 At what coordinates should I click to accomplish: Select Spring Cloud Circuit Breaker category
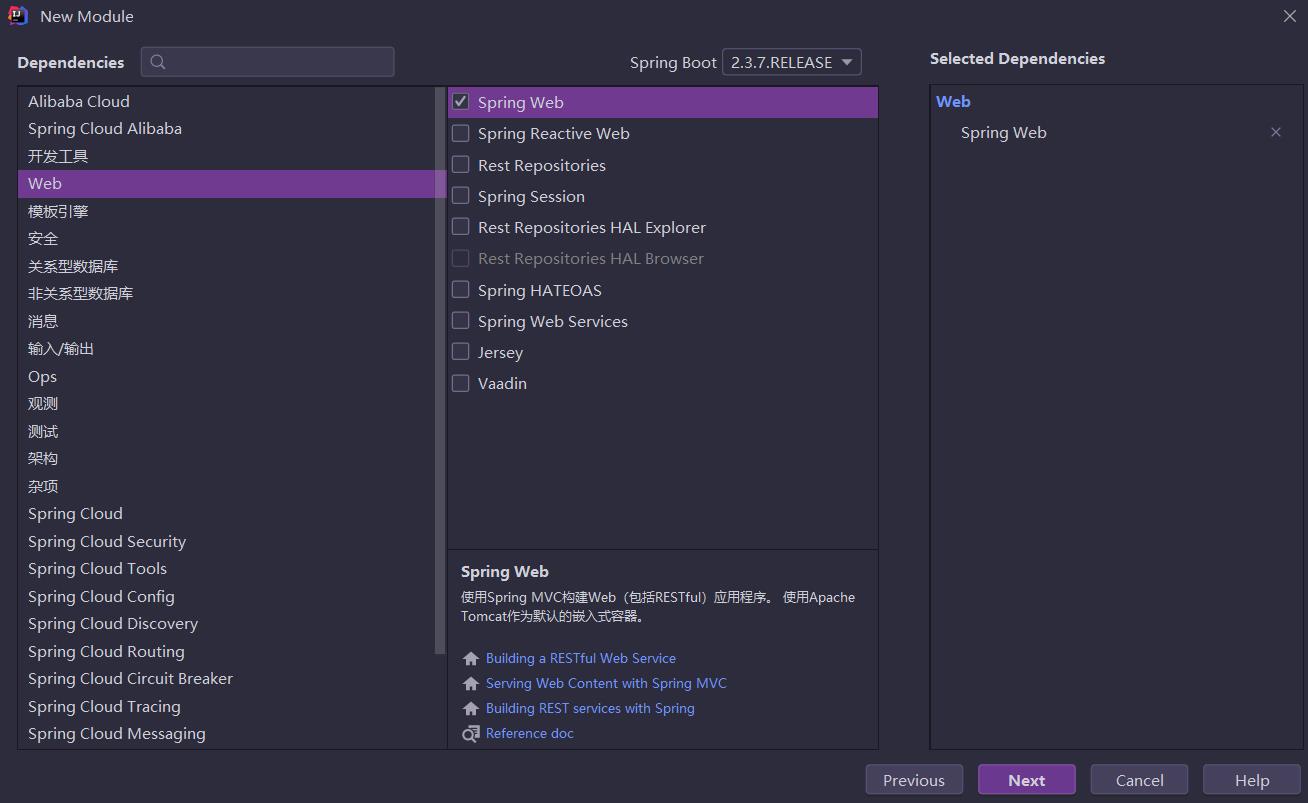pyautogui.click(x=226, y=679)
